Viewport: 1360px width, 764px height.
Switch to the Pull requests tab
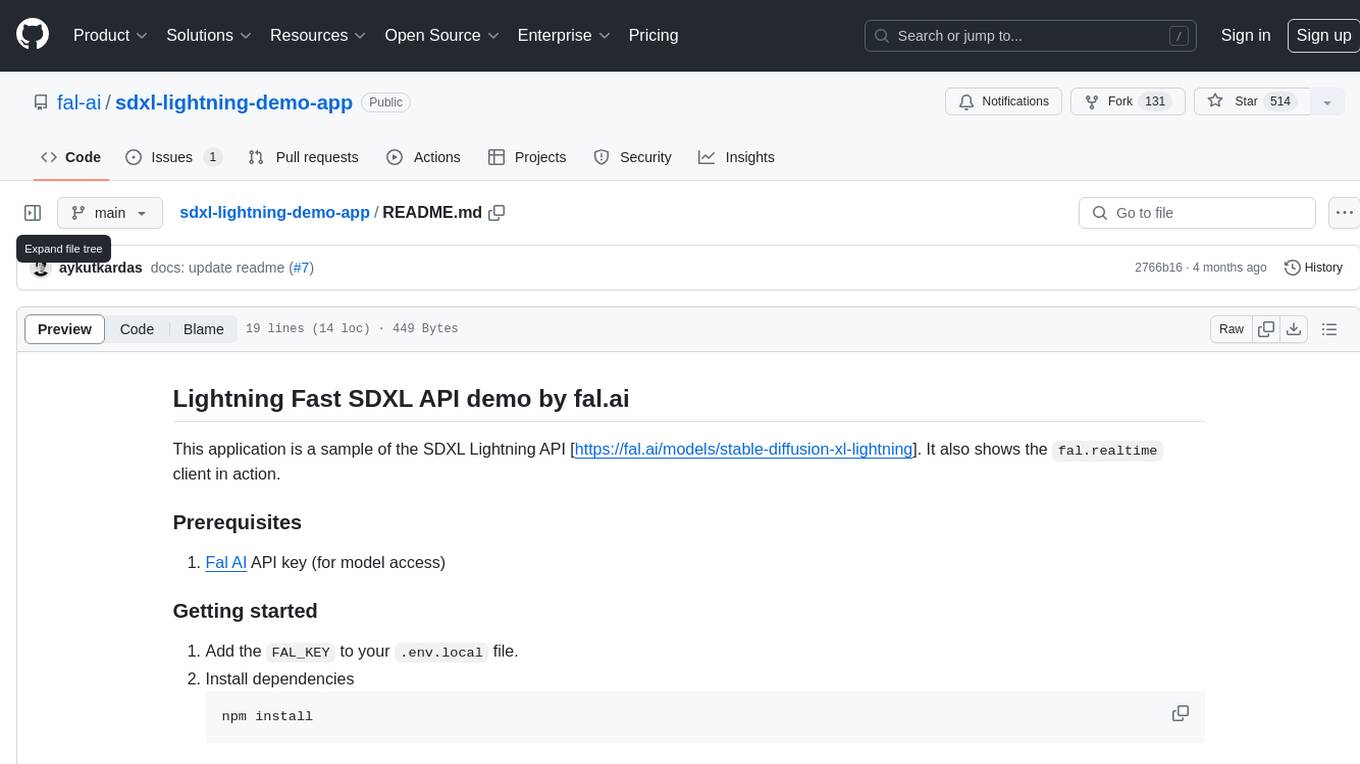coord(303,157)
